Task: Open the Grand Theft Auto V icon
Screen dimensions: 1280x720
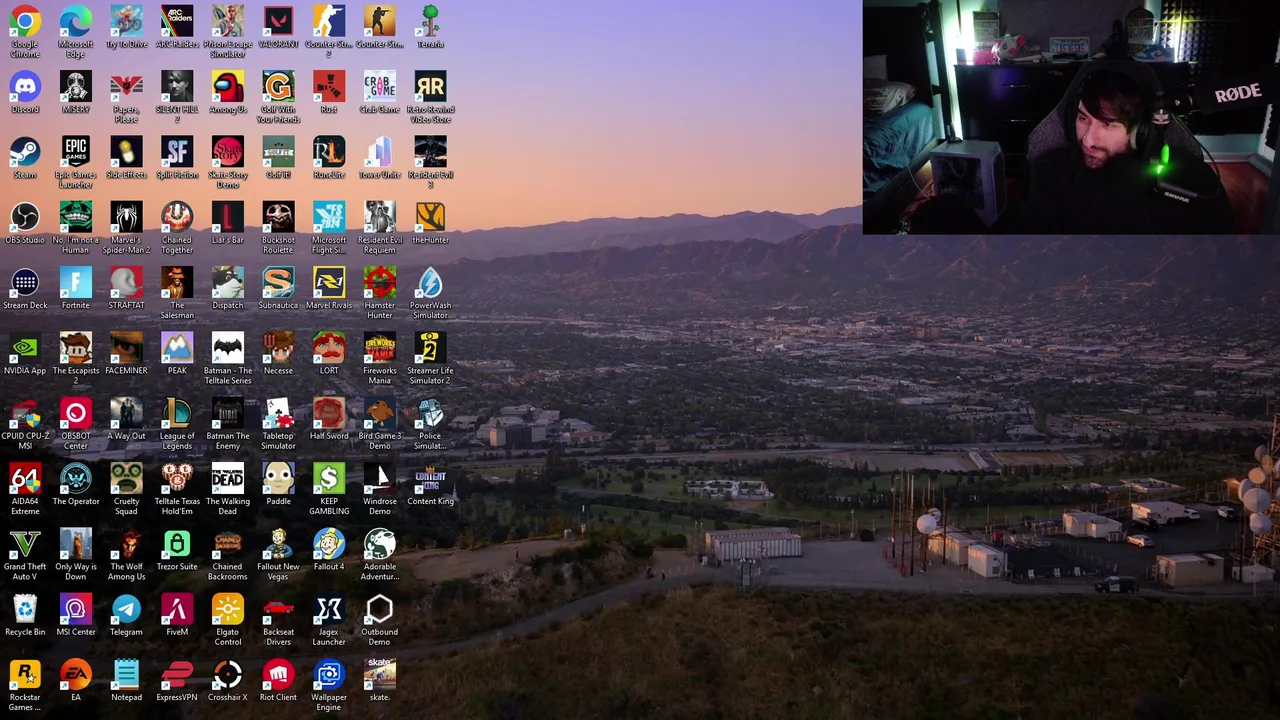Action: [x=25, y=544]
